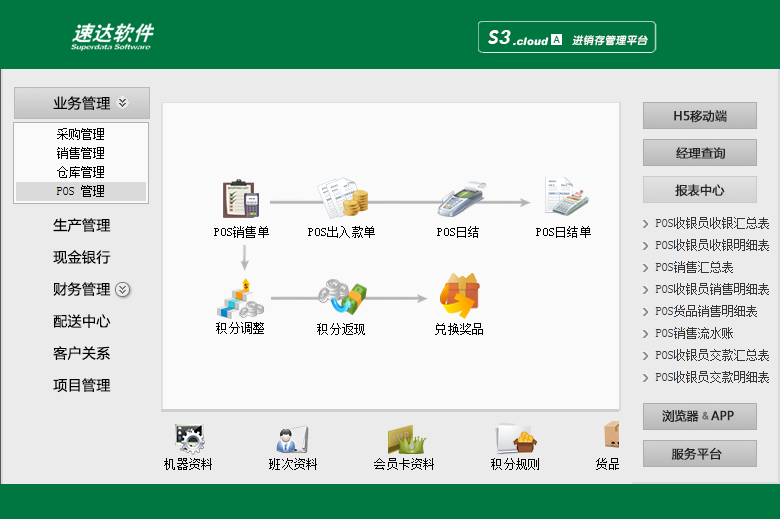This screenshot has width=780, height=519.
Task: Collapse the 业务管理 chevron
Action: tap(122, 103)
